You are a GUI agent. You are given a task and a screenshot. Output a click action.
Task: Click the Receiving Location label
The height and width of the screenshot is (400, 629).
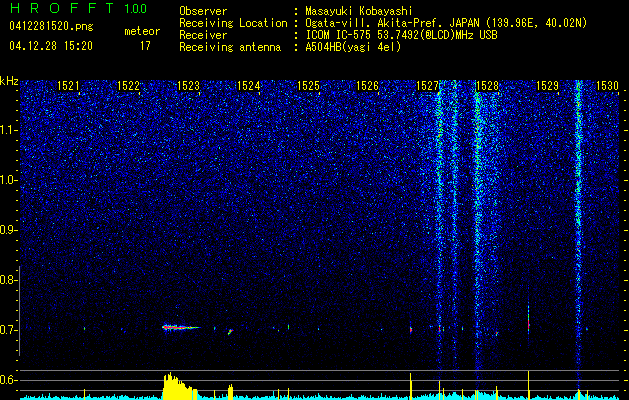tap(233, 23)
